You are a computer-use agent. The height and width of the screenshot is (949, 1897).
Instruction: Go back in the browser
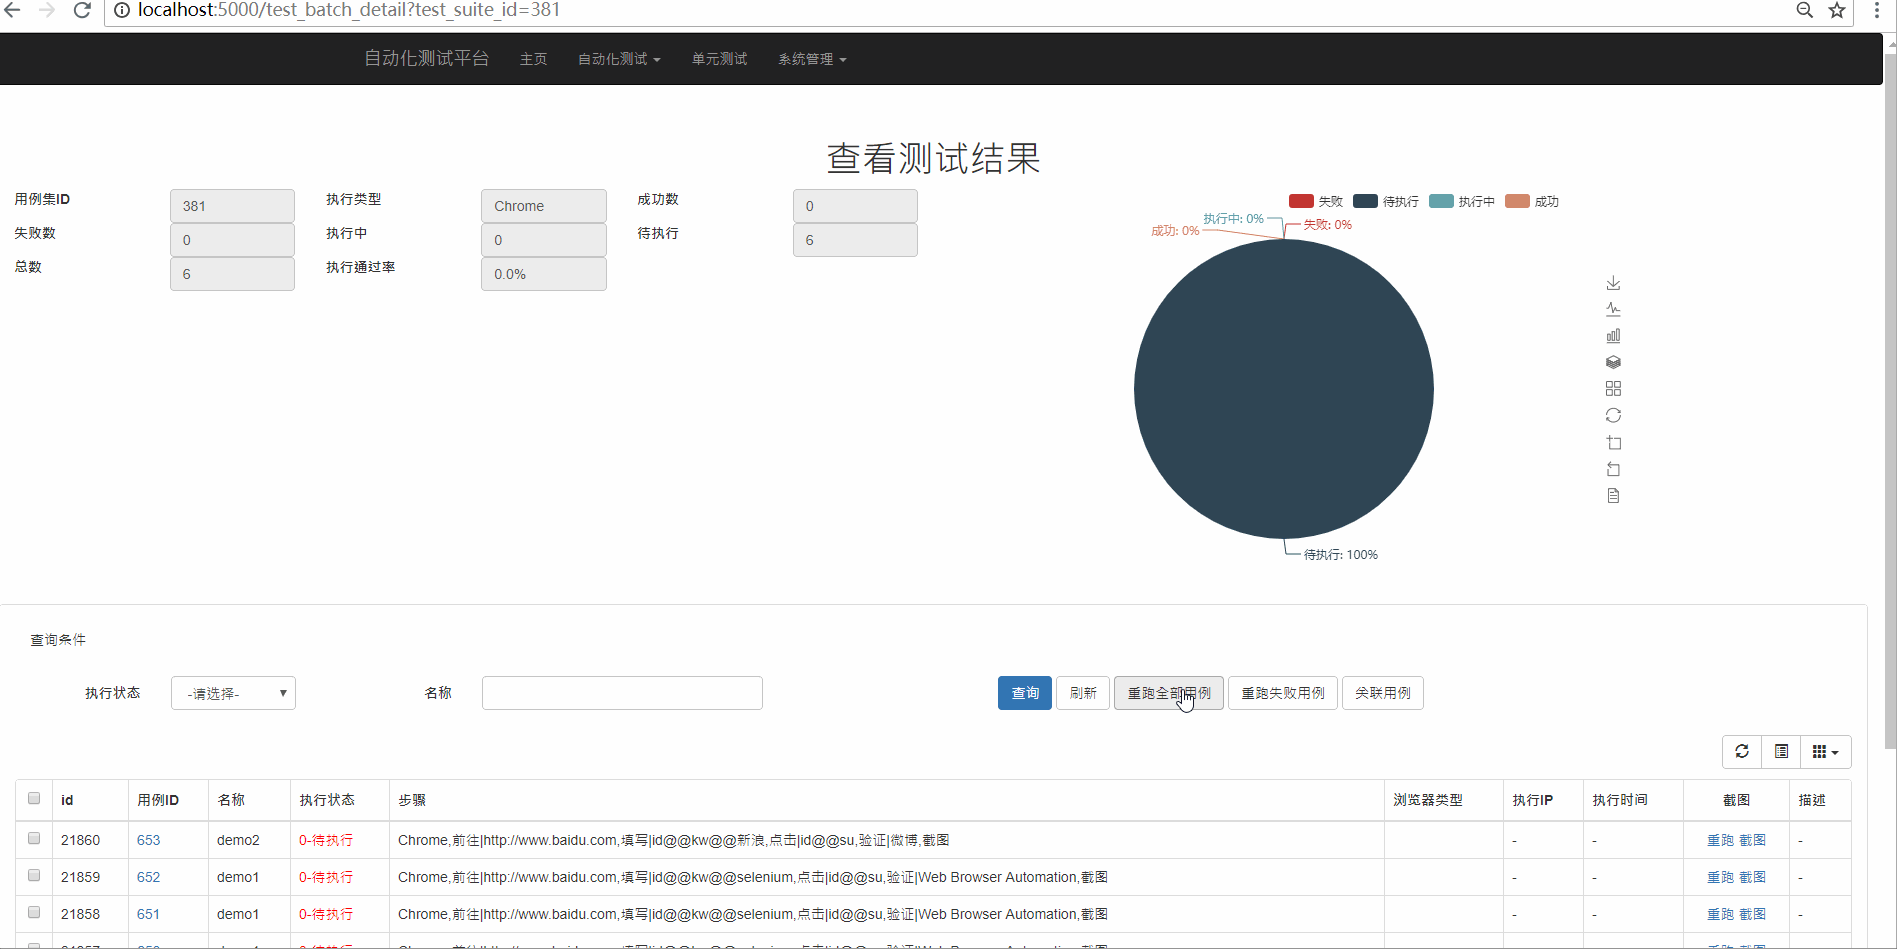pyautogui.click(x=13, y=10)
